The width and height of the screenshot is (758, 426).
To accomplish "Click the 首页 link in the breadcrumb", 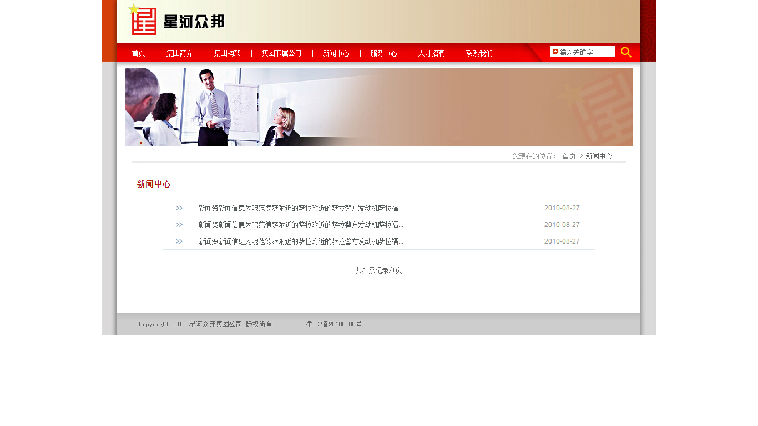I will [569, 156].
